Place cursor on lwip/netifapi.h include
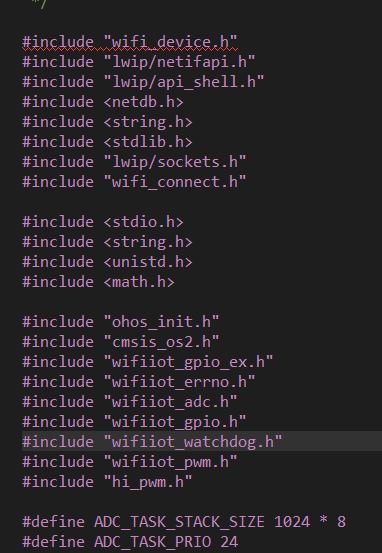Viewport: 382px width, 553px height. click(139, 62)
